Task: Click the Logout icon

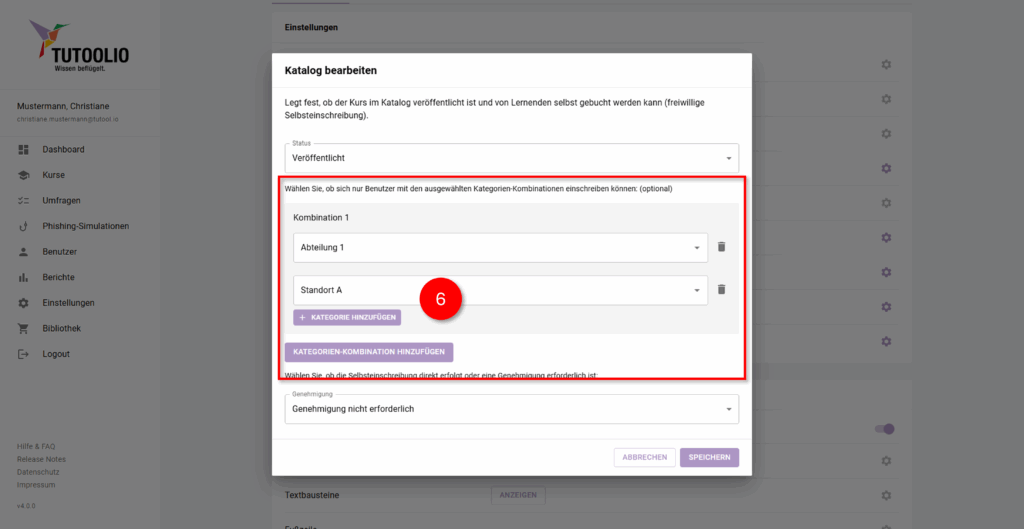Action: coord(23,354)
